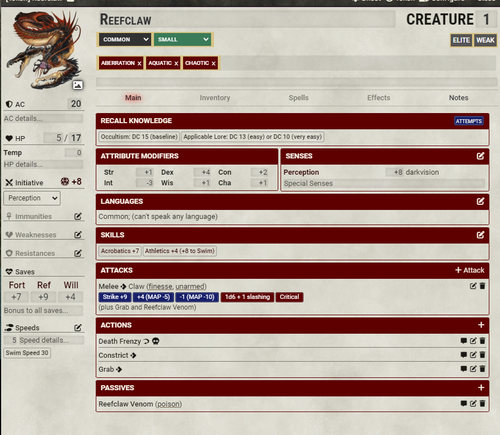Roll the Fort save
Viewport: 500px width, 435px height.
pos(17,285)
